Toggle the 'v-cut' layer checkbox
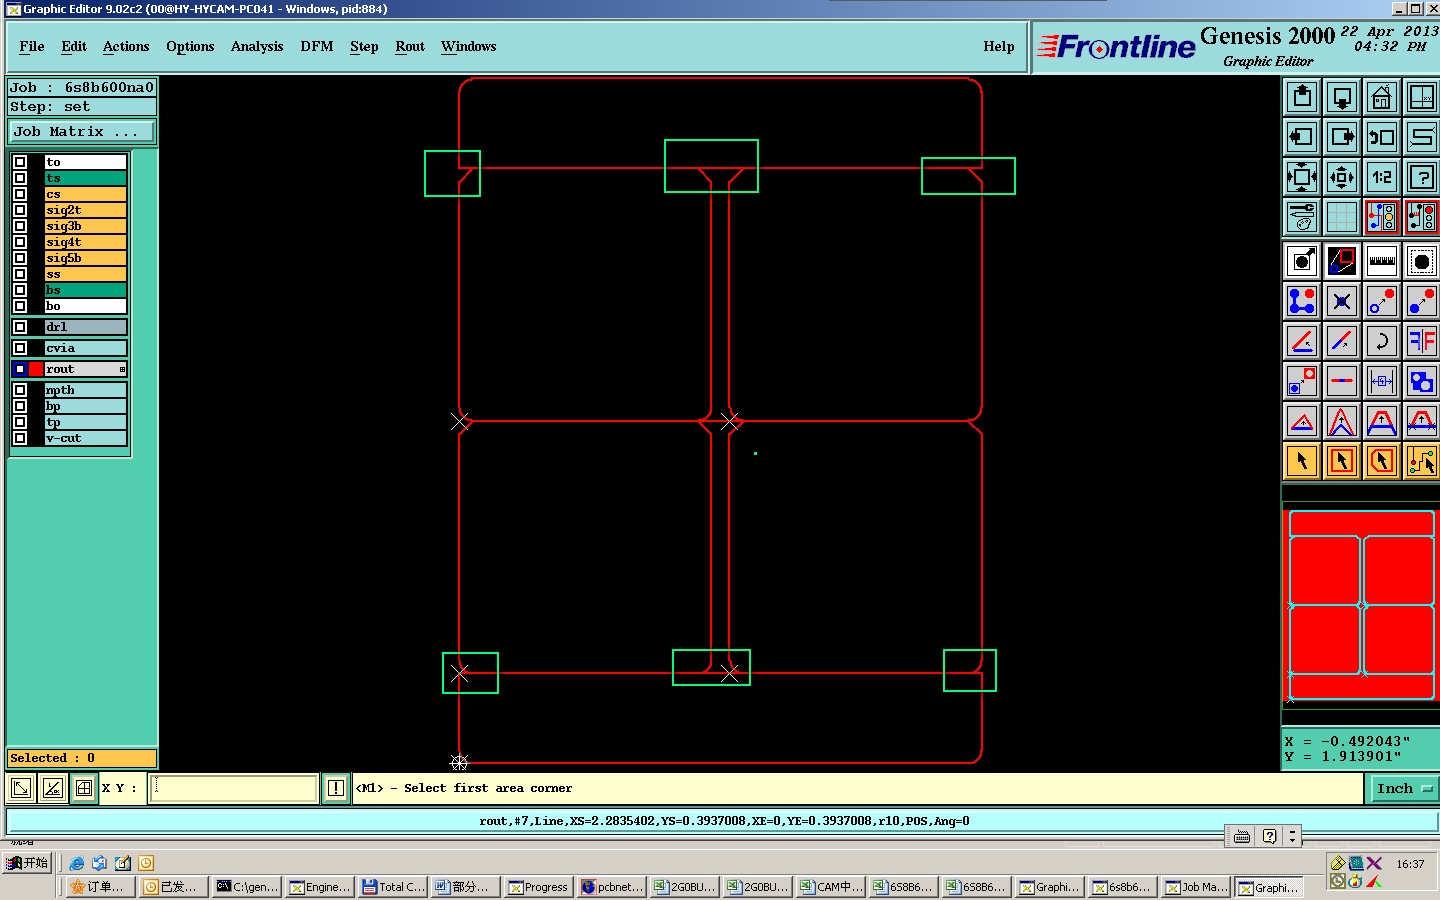 [x=20, y=438]
